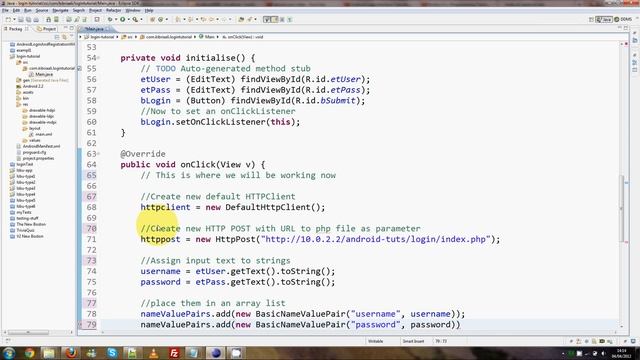Click the Print toolbar icon
Image resolution: width=640 pixels, height=360 pixels.
click(x=36, y=19)
